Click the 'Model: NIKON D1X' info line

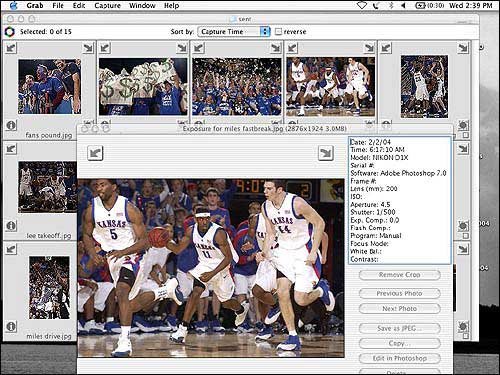379,157
